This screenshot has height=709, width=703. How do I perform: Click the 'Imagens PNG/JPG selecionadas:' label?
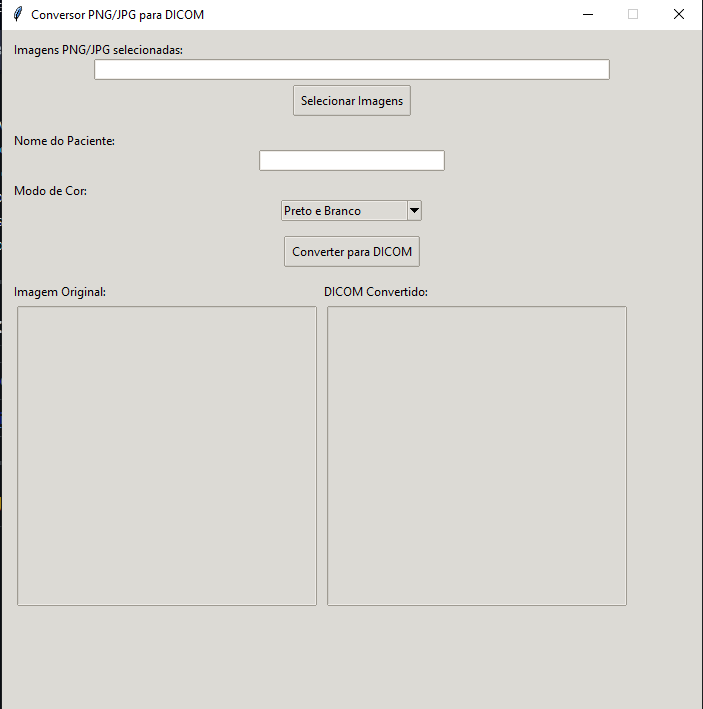click(98, 50)
